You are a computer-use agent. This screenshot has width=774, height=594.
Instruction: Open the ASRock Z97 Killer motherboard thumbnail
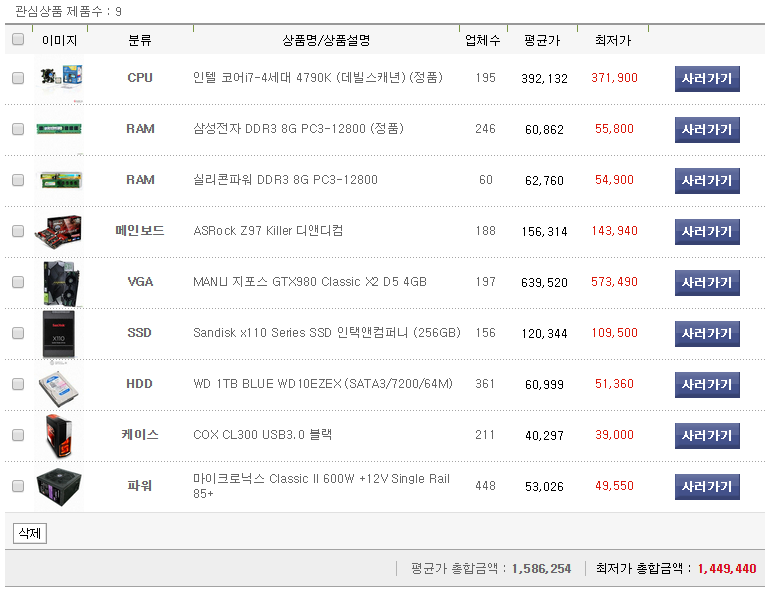(x=59, y=232)
